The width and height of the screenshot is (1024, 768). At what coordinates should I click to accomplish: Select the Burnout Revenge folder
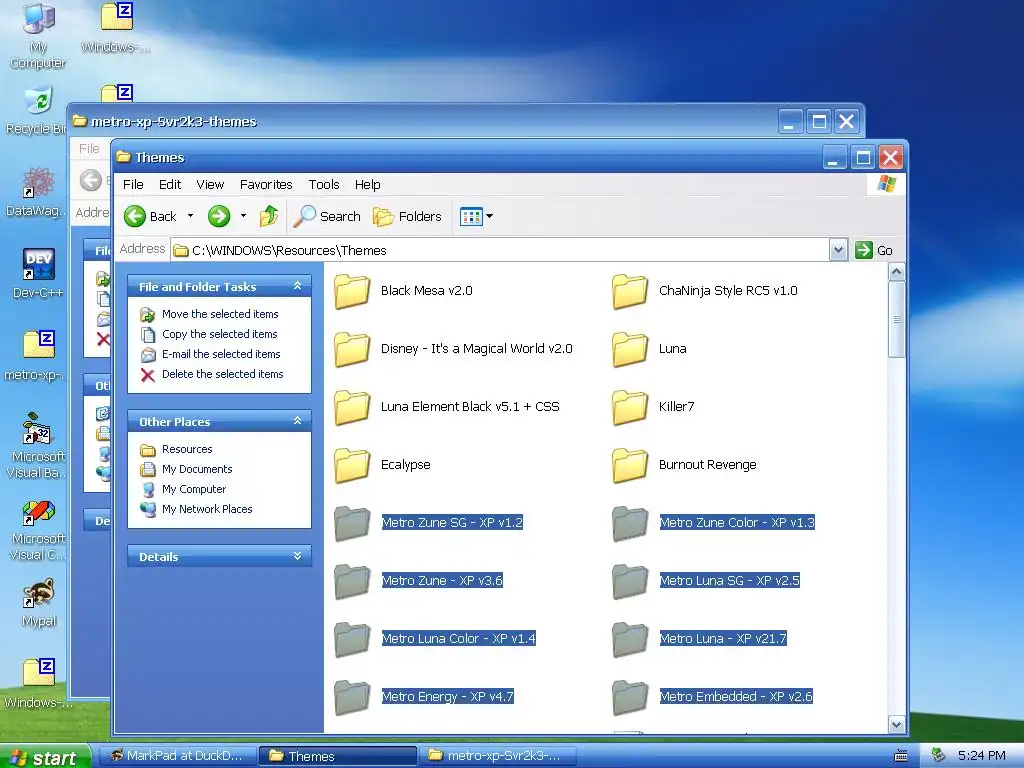click(x=684, y=465)
